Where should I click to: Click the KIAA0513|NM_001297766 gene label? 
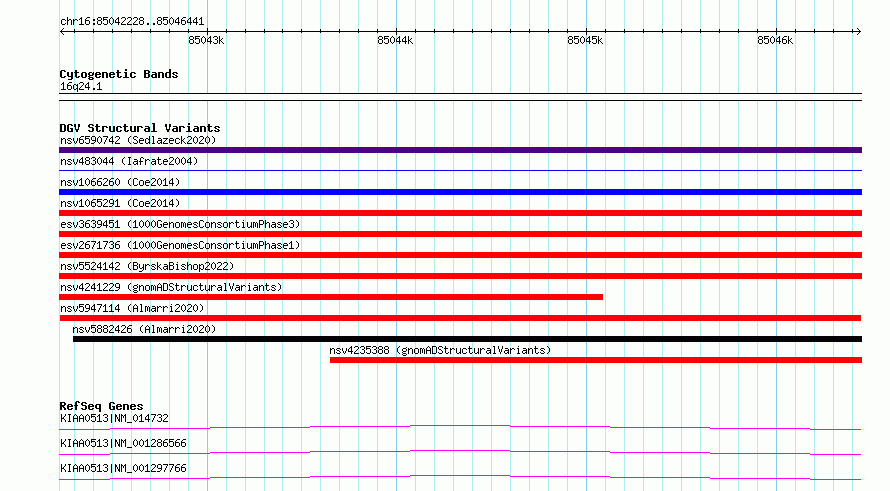(x=123, y=468)
